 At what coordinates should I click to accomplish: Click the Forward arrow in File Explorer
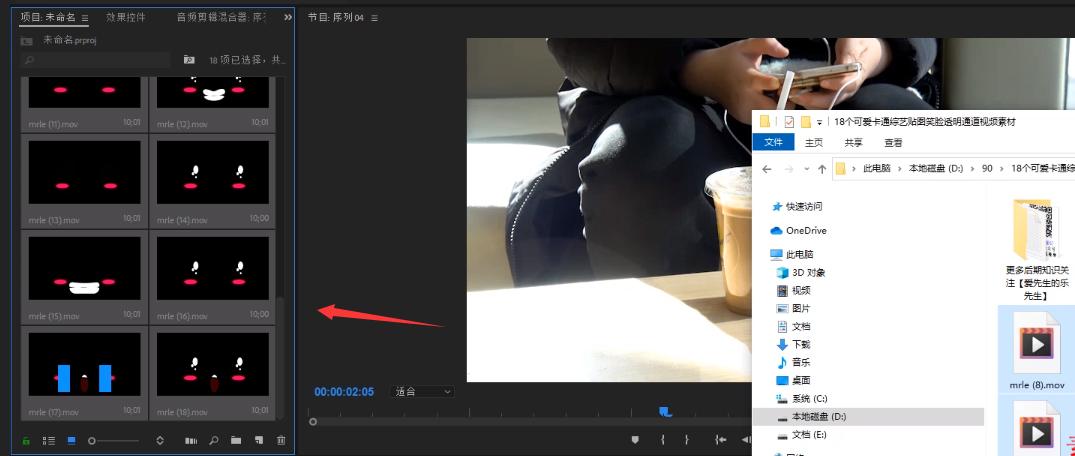(x=788, y=169)
